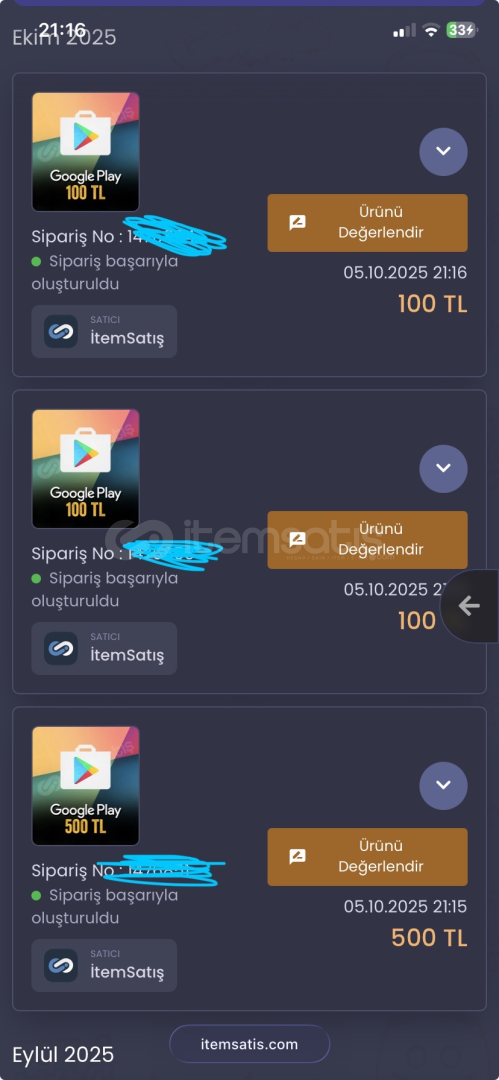
Task: Tap the battery indicator in status bar
Action: coord(461,30)
